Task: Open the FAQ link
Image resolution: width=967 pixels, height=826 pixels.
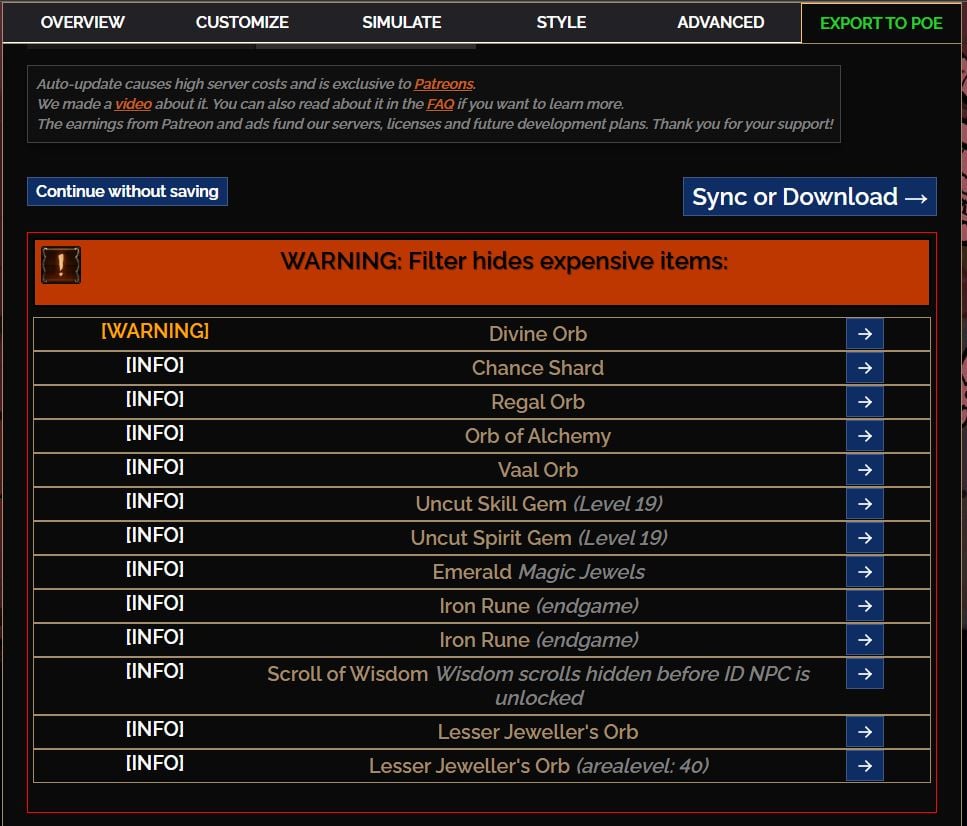Action: point(440,104)
